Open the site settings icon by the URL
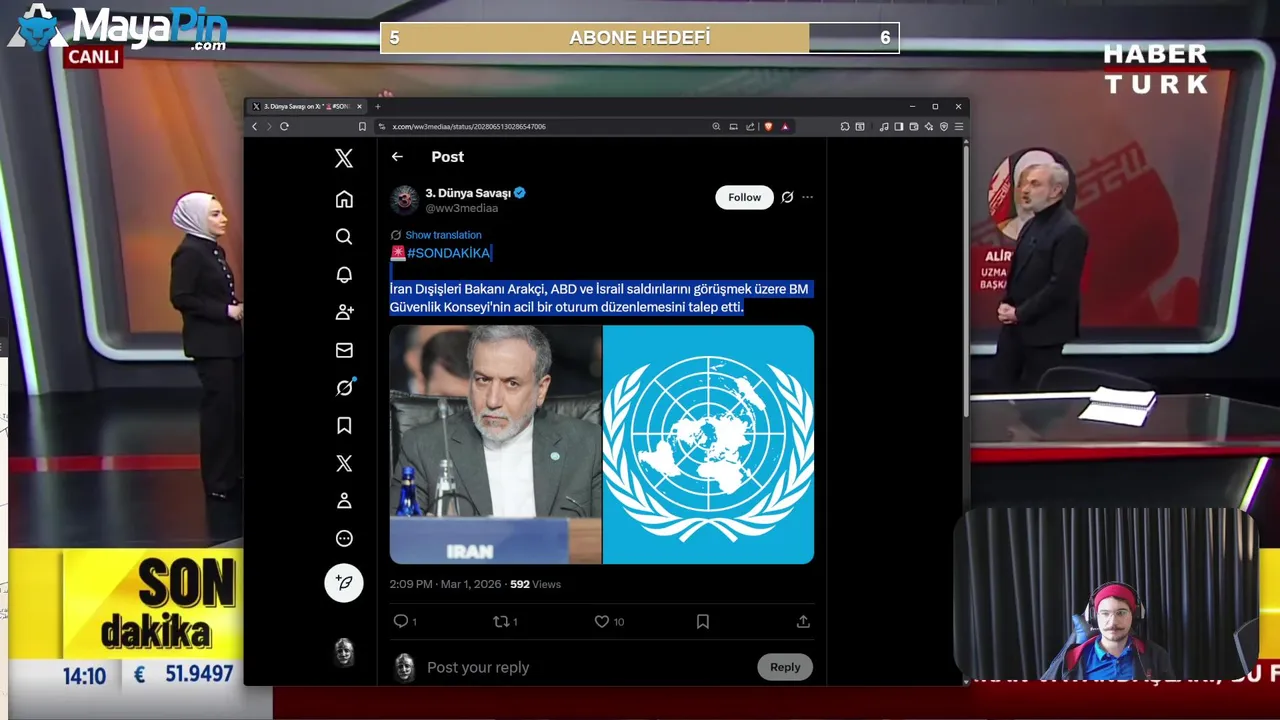This screenshot has width=1280, height=720. click(382, 126)
